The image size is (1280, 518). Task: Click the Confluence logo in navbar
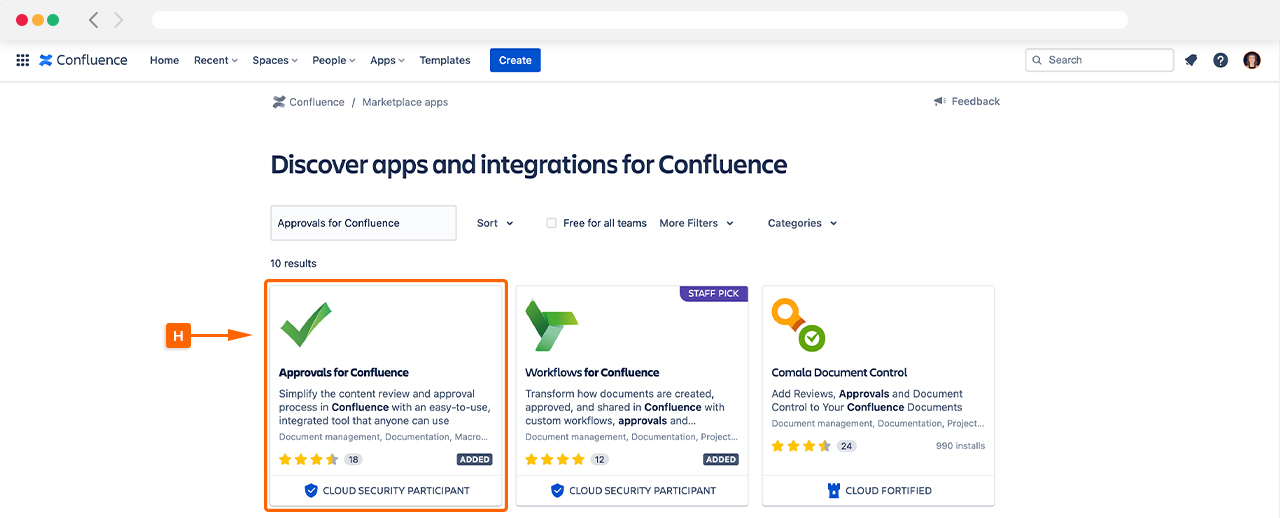click(84, 60)
